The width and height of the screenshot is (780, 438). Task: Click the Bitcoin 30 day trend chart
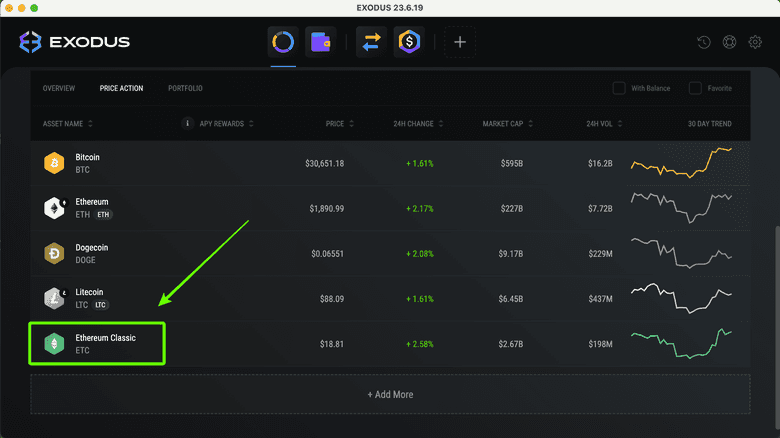(681, 162)
